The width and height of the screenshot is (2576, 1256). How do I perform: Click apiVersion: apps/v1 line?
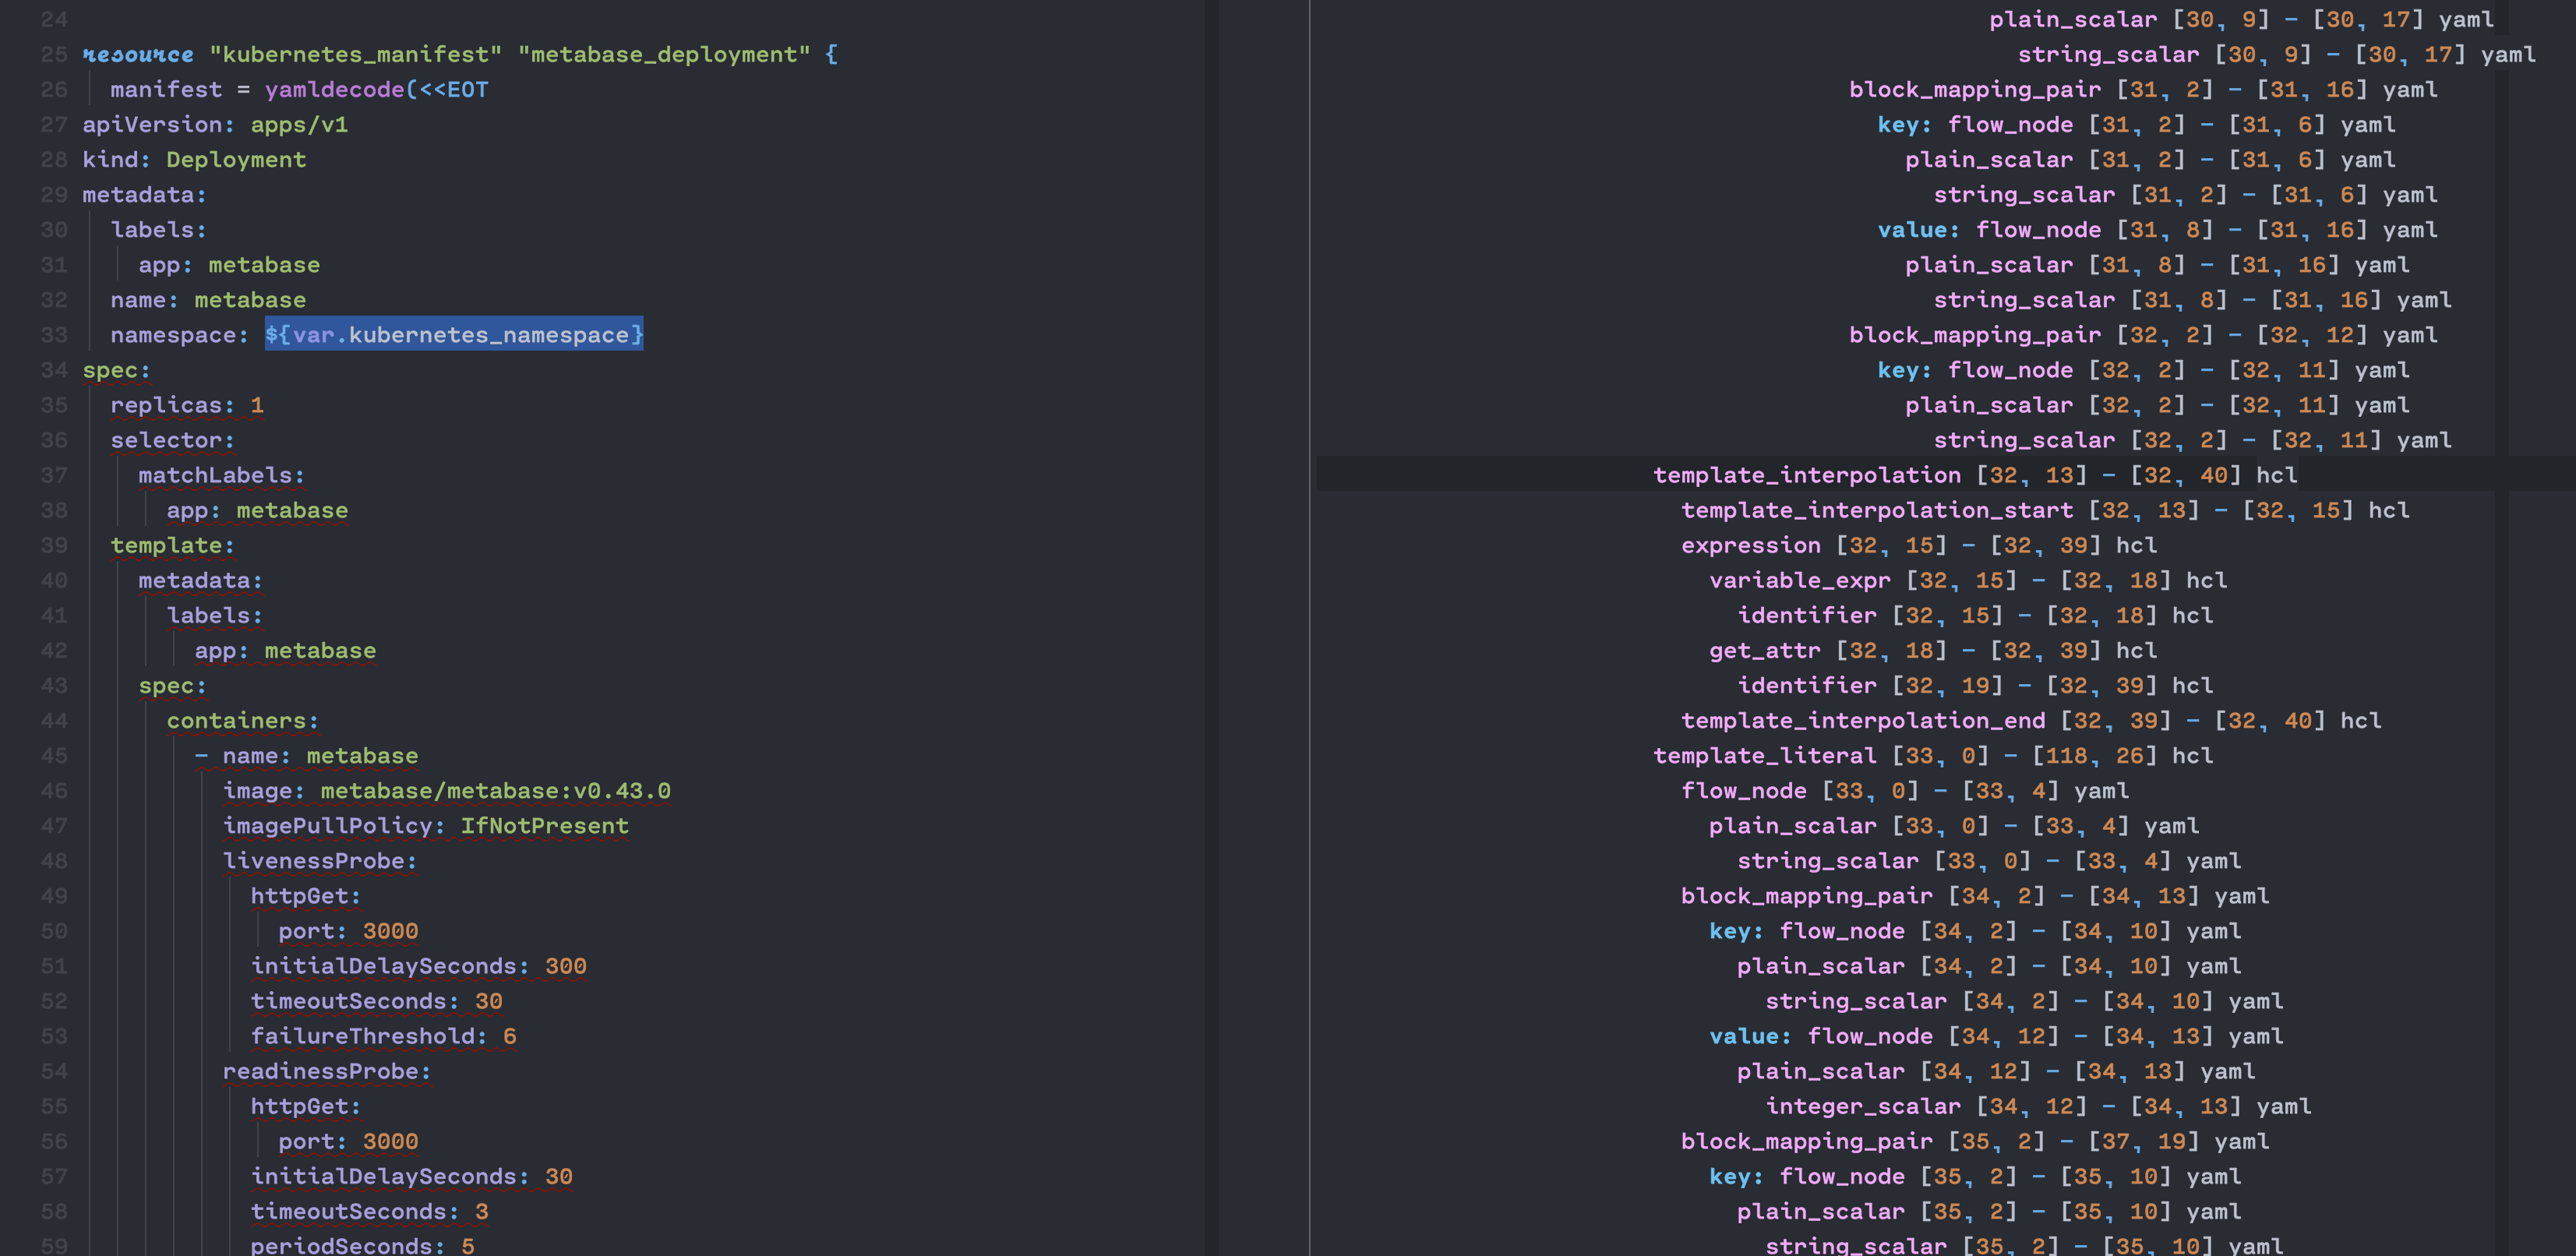coord(215,125)
